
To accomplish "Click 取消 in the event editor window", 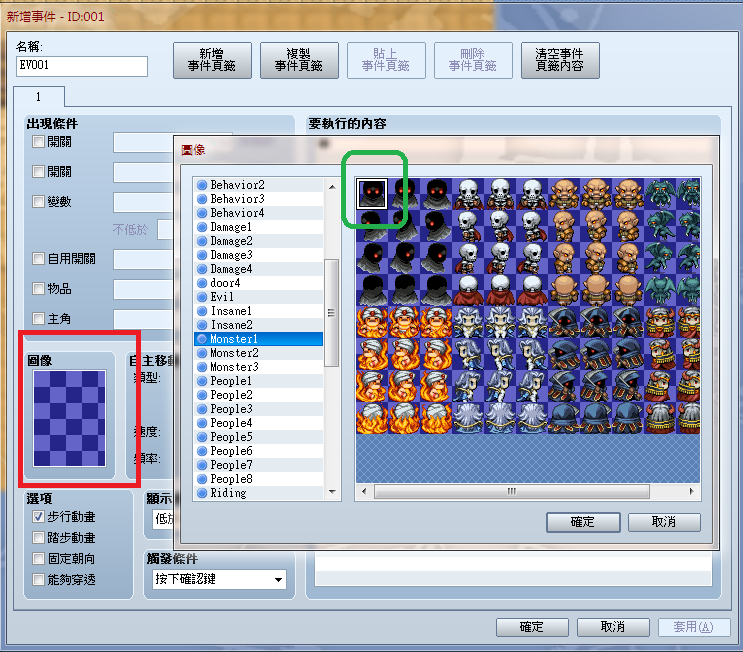I will coord(613,627).
